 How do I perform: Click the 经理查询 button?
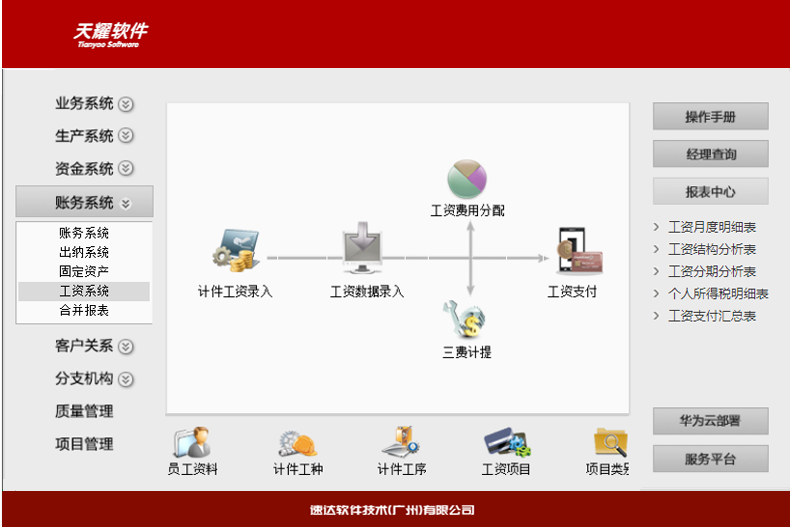tap(710, 154)
